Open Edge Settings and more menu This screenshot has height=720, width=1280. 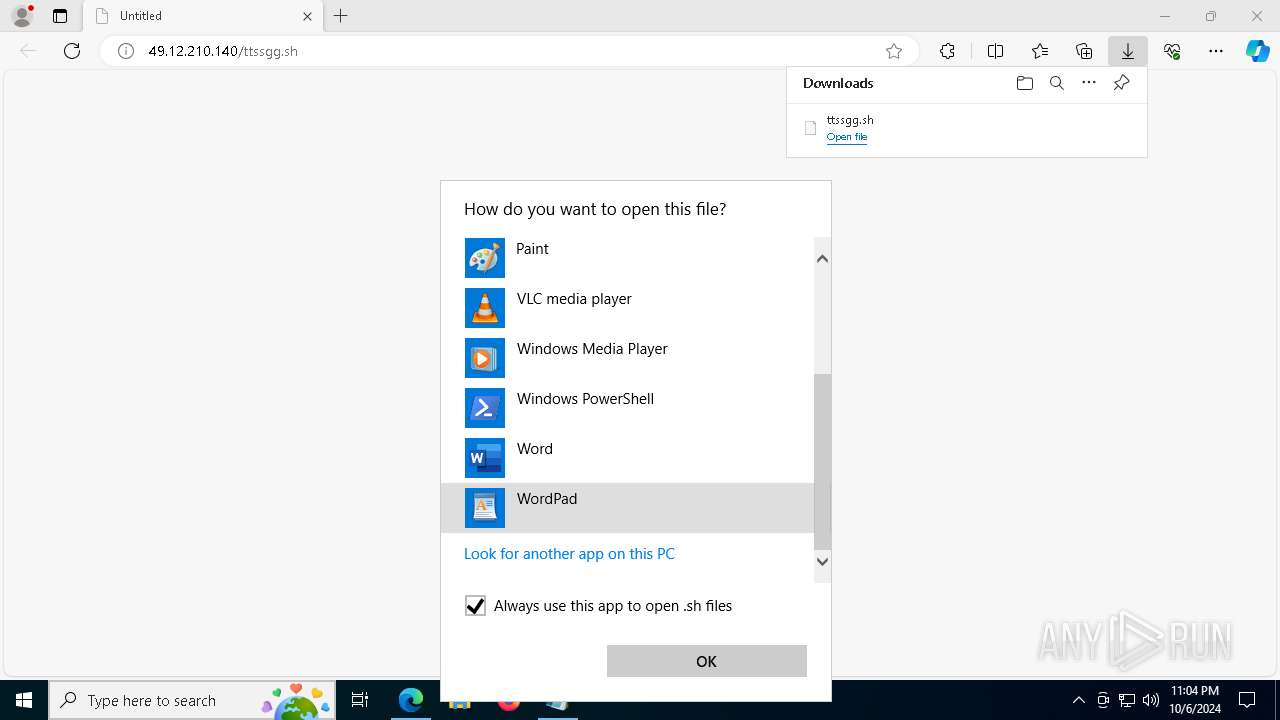[1216, 51]
